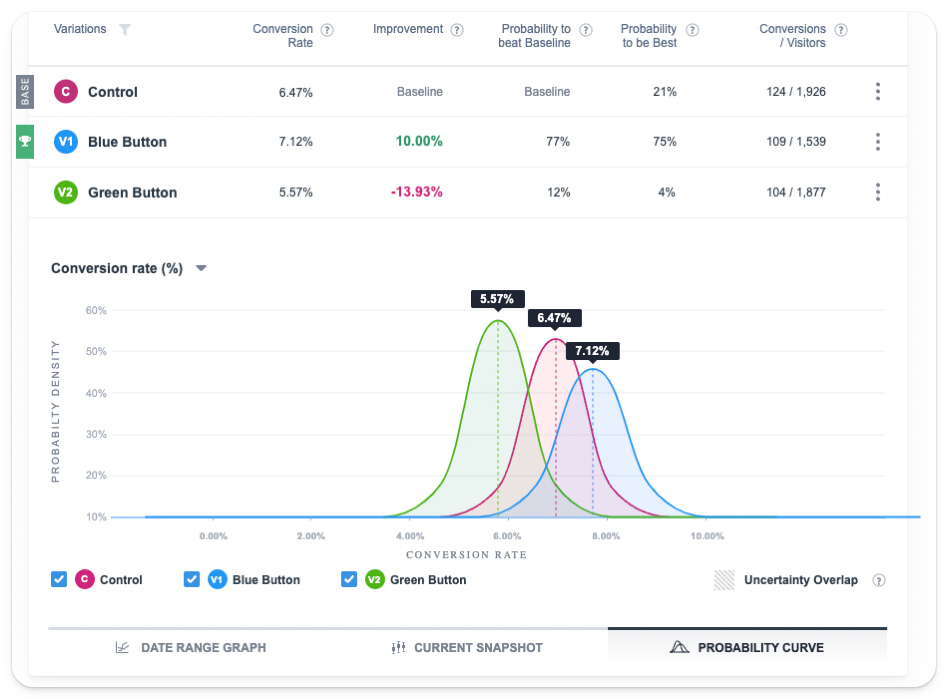Open the three-dot menu for Control row
The width and height of the screenshot is (948, 699).
click(x=878, y=92)
